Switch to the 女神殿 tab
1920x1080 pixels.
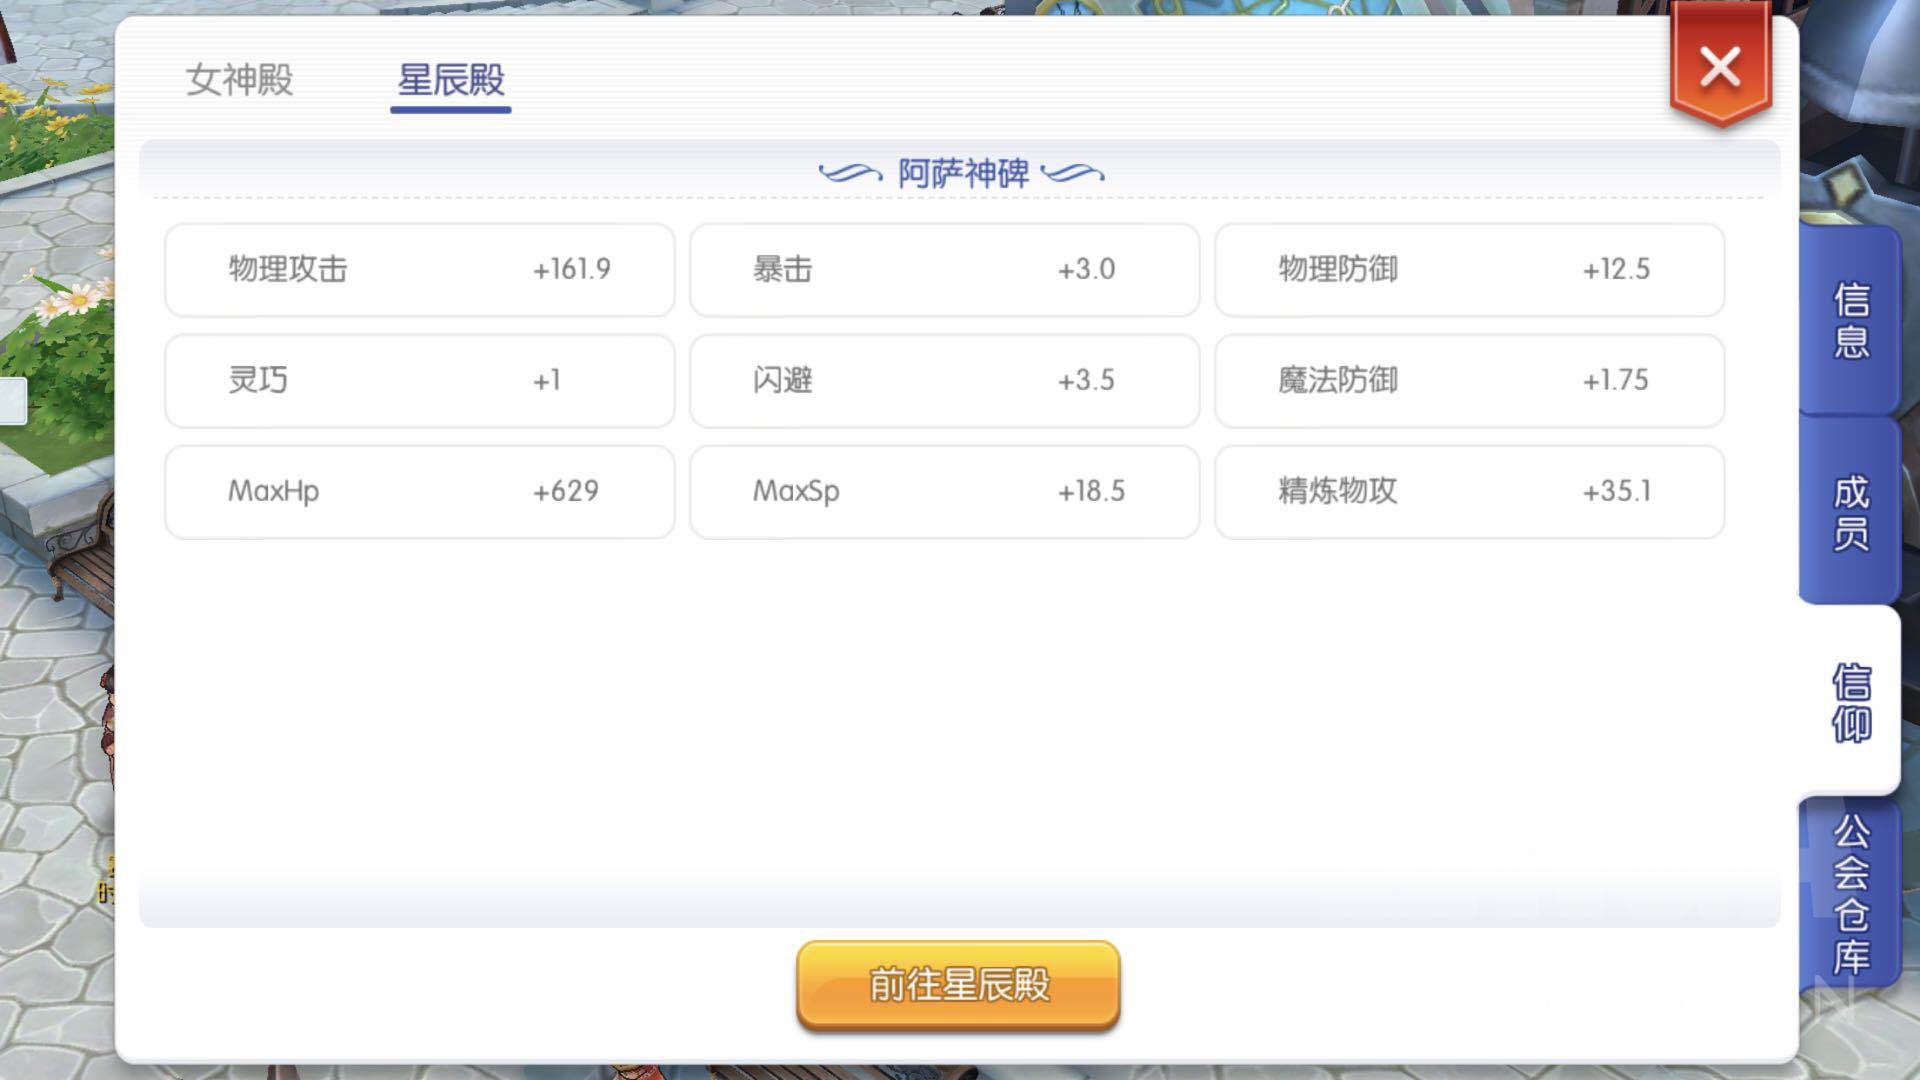pyautogui.click(x=238, y=82)
